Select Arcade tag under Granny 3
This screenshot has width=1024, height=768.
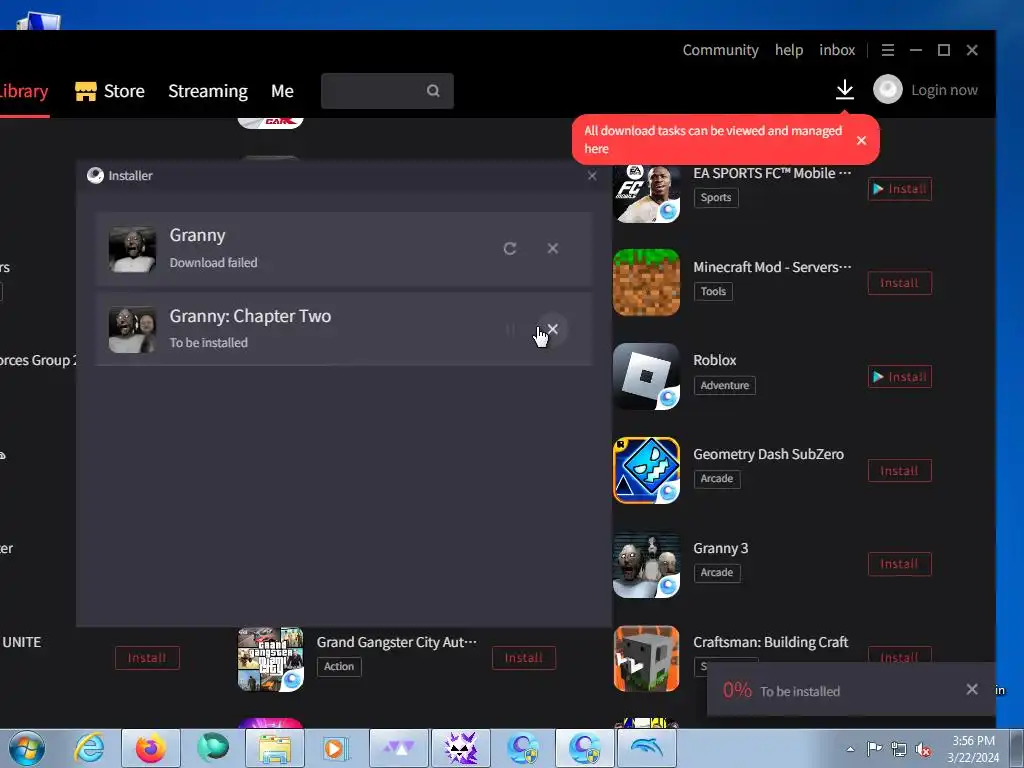click(716, 573)
